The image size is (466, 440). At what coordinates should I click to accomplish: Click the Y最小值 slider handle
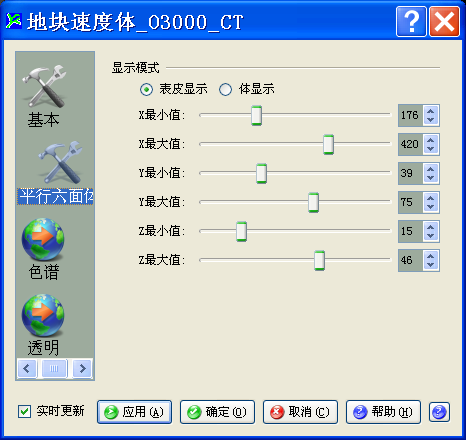click(261, 173)
